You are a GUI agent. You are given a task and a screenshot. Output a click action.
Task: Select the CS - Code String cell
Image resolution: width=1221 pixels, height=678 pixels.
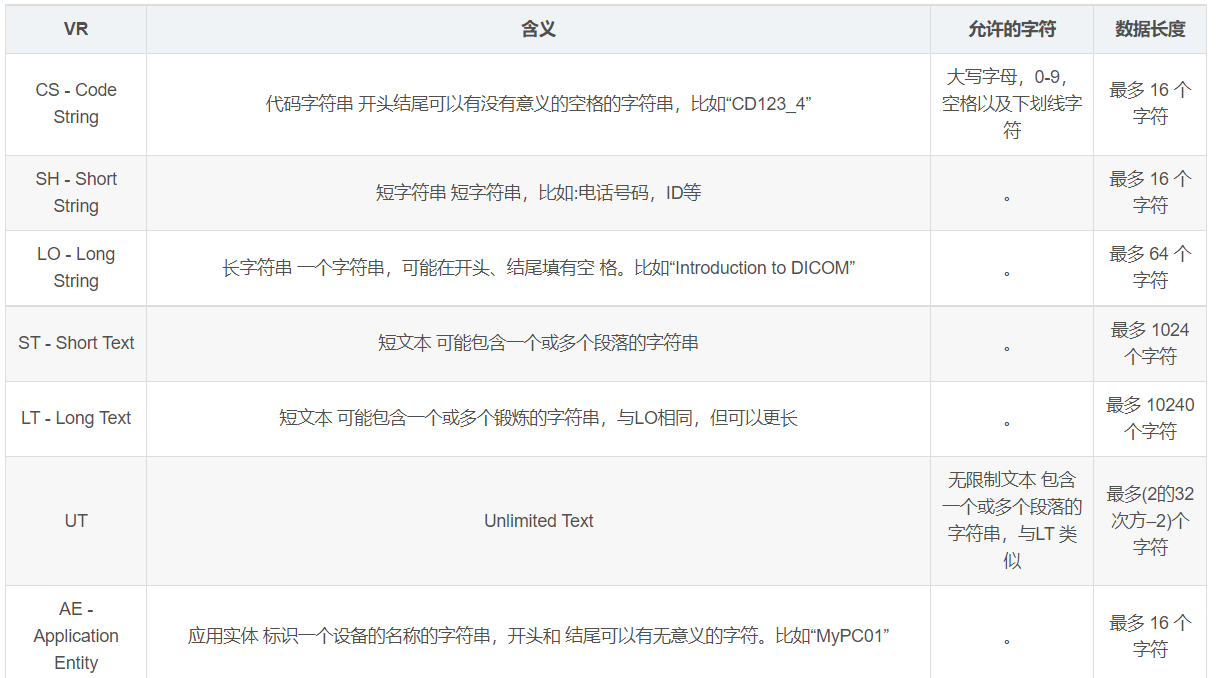click(x=75, y=104)
